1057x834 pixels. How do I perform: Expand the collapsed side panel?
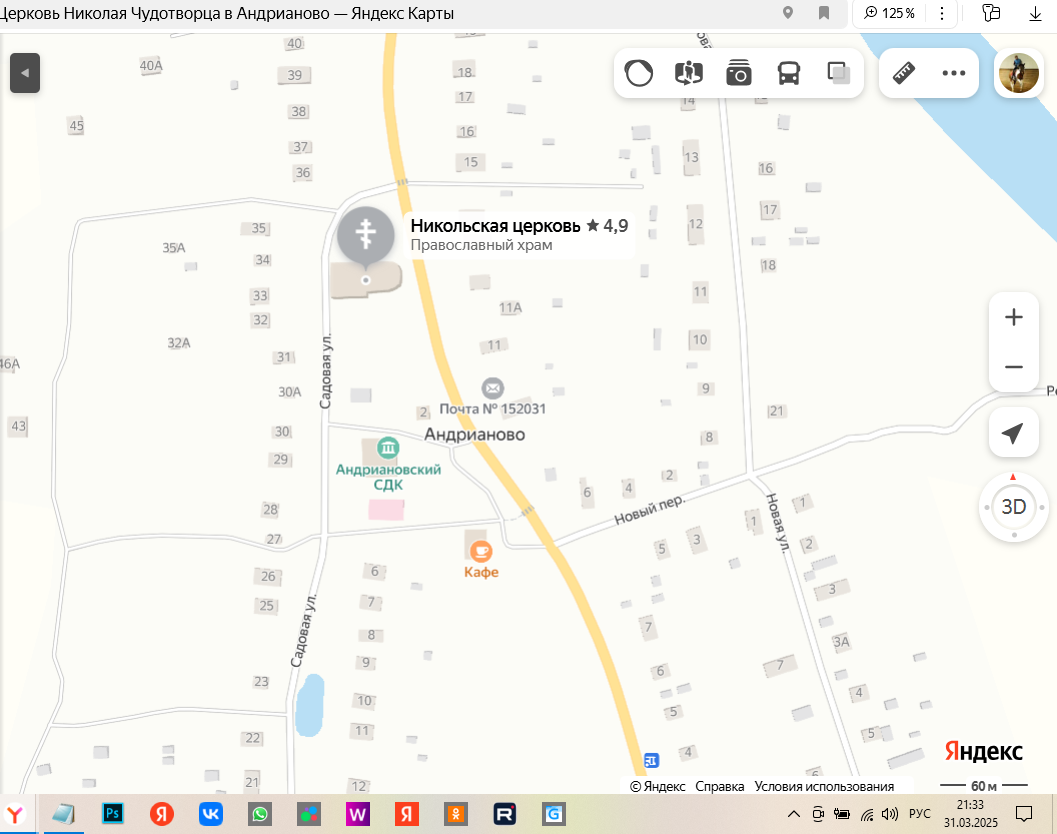pyautogui.click(x=25, y=73)
